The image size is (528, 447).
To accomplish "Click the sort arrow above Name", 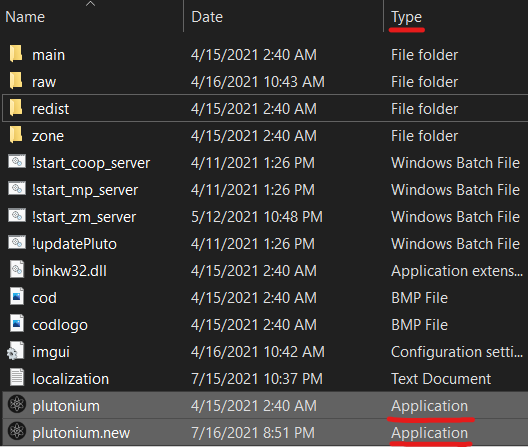I will (x=91, y=4).
